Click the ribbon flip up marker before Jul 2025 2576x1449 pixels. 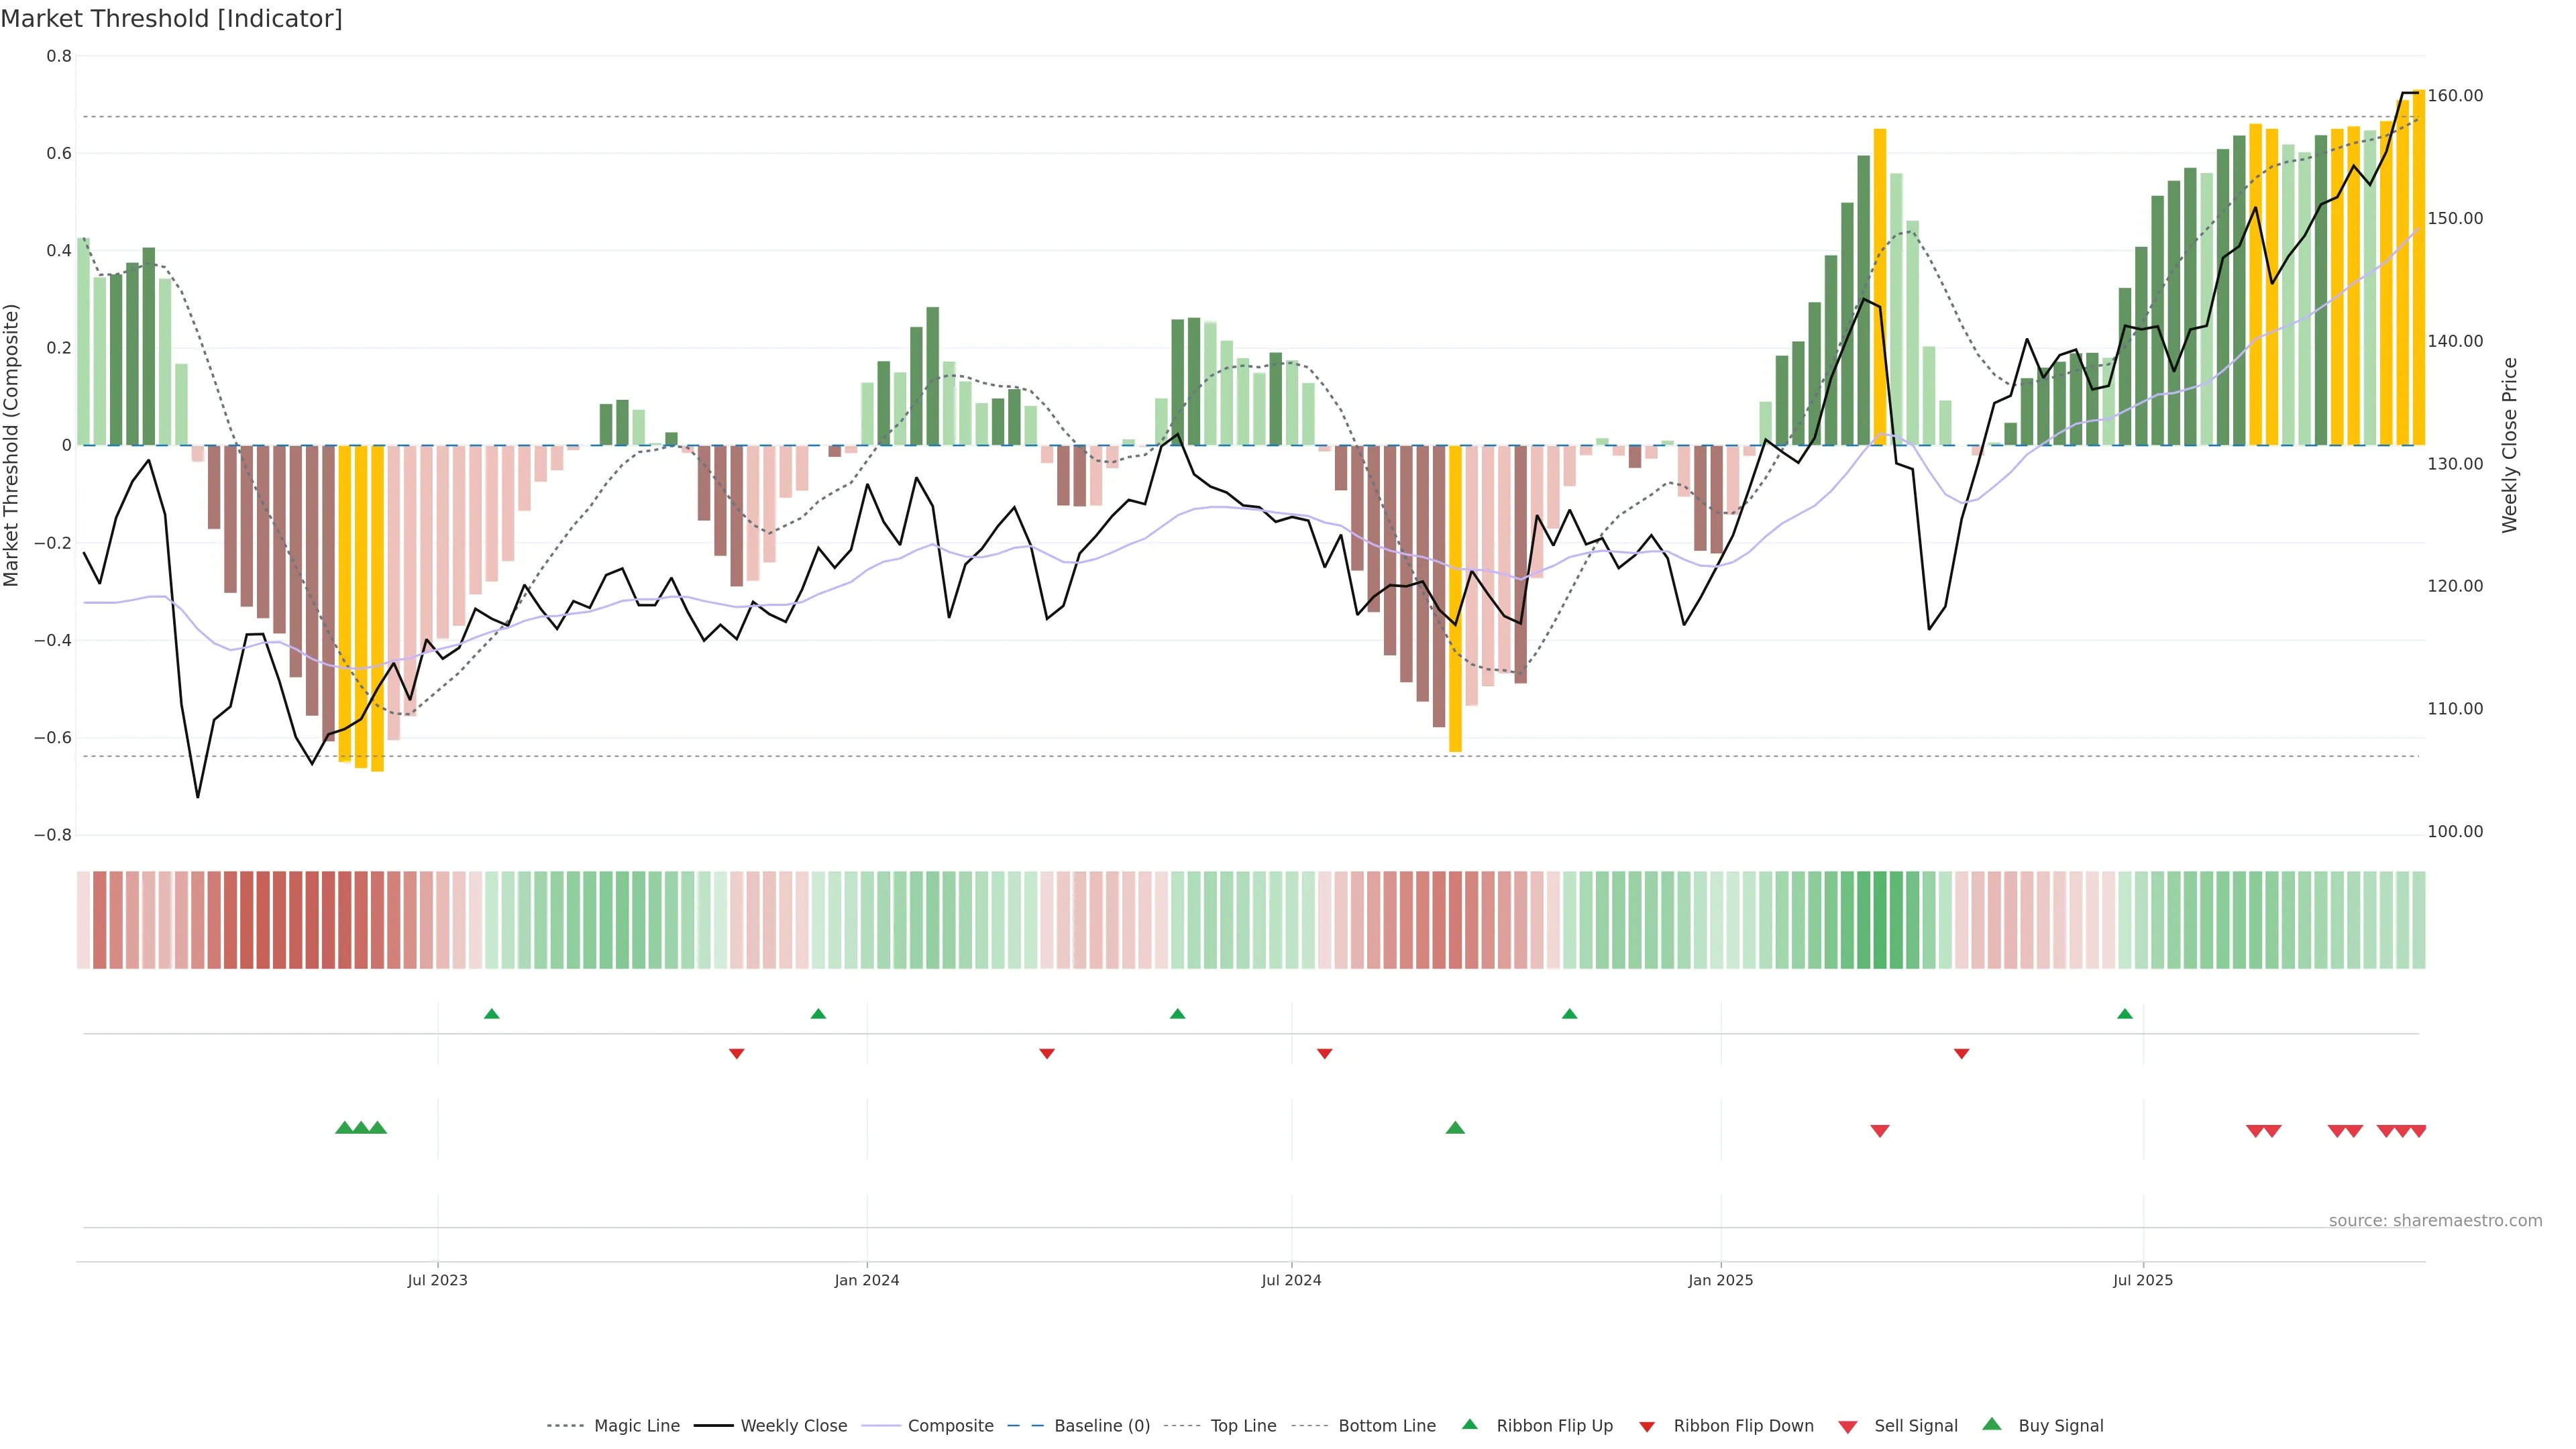2124,1014
